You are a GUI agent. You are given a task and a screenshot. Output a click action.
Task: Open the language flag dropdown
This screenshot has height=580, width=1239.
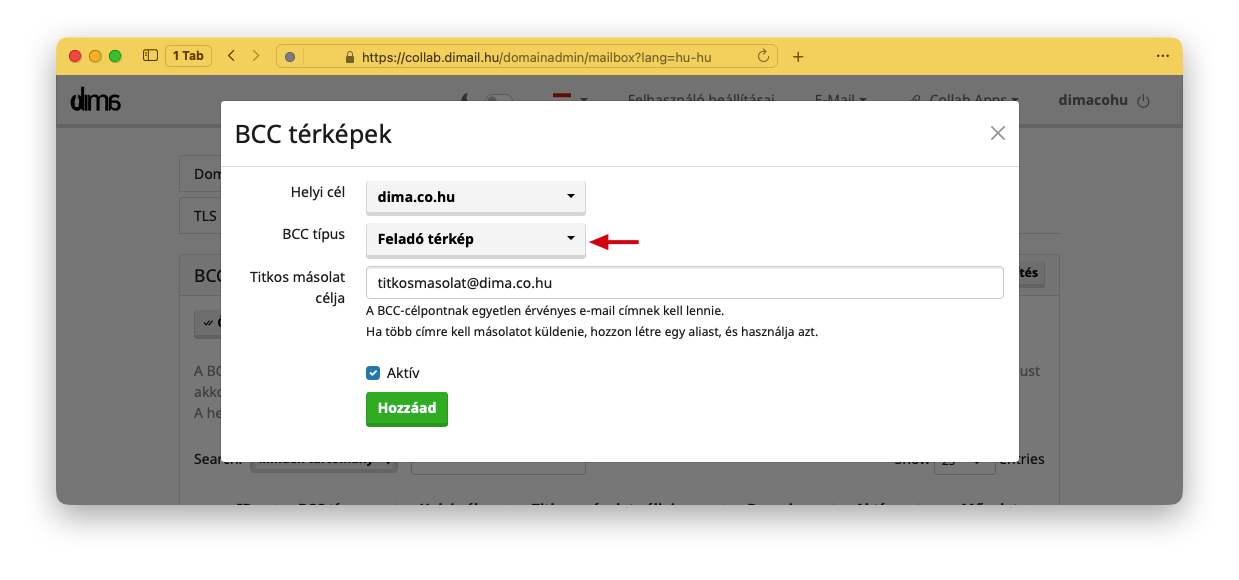pyautogui.click(x=569, y=99)
